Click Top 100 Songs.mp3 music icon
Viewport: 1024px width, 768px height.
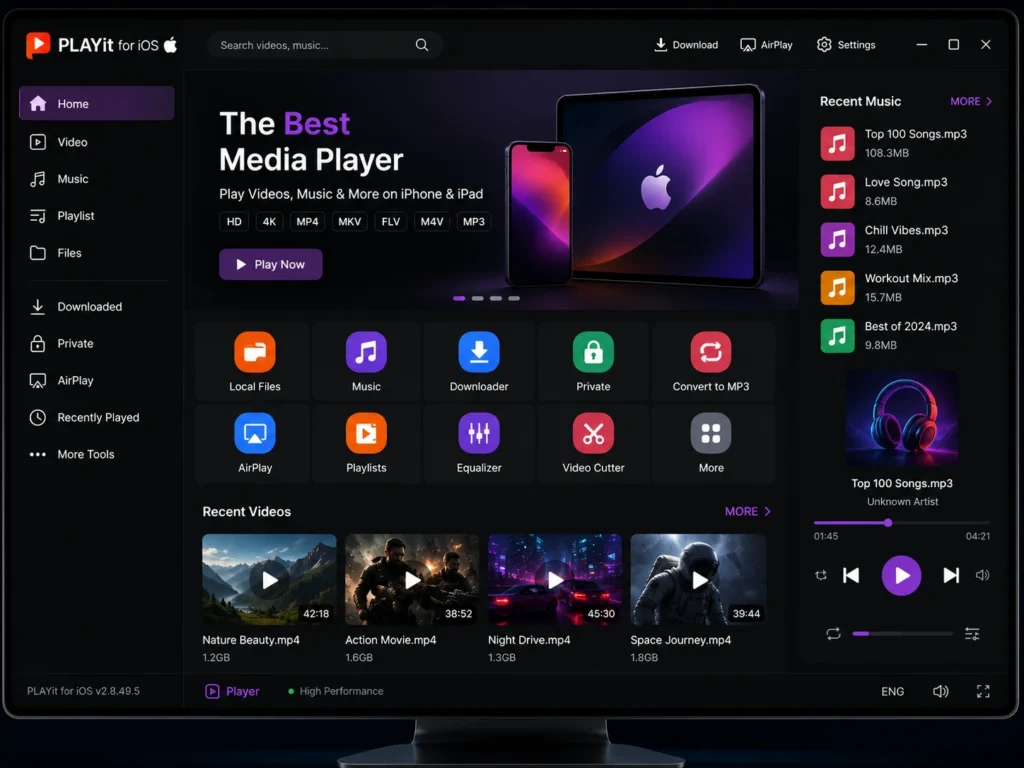click(x=837, y=144)
